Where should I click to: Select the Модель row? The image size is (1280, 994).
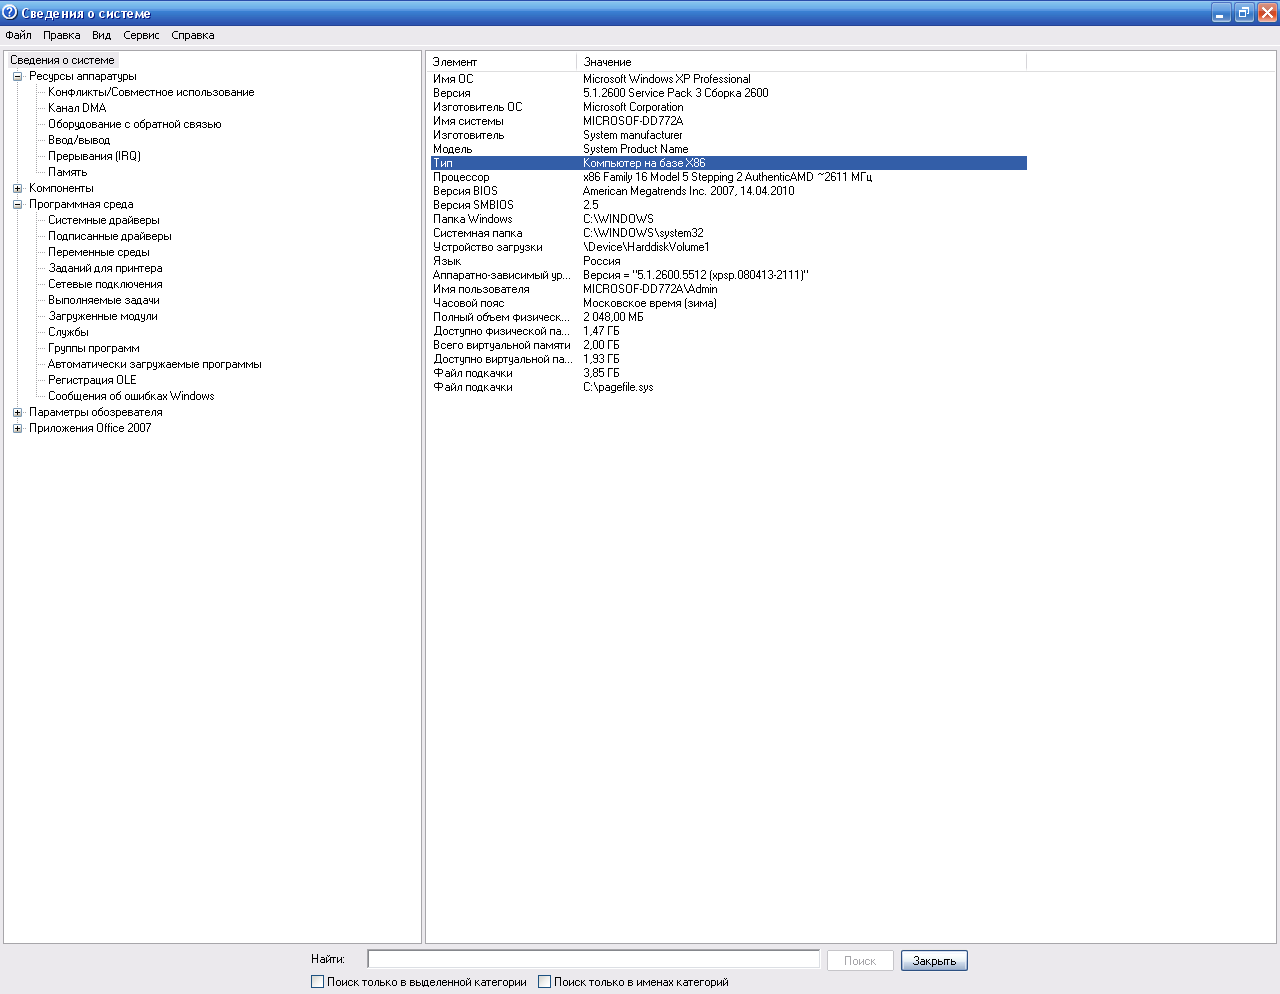pyautogui.click(x=729, y=149)
